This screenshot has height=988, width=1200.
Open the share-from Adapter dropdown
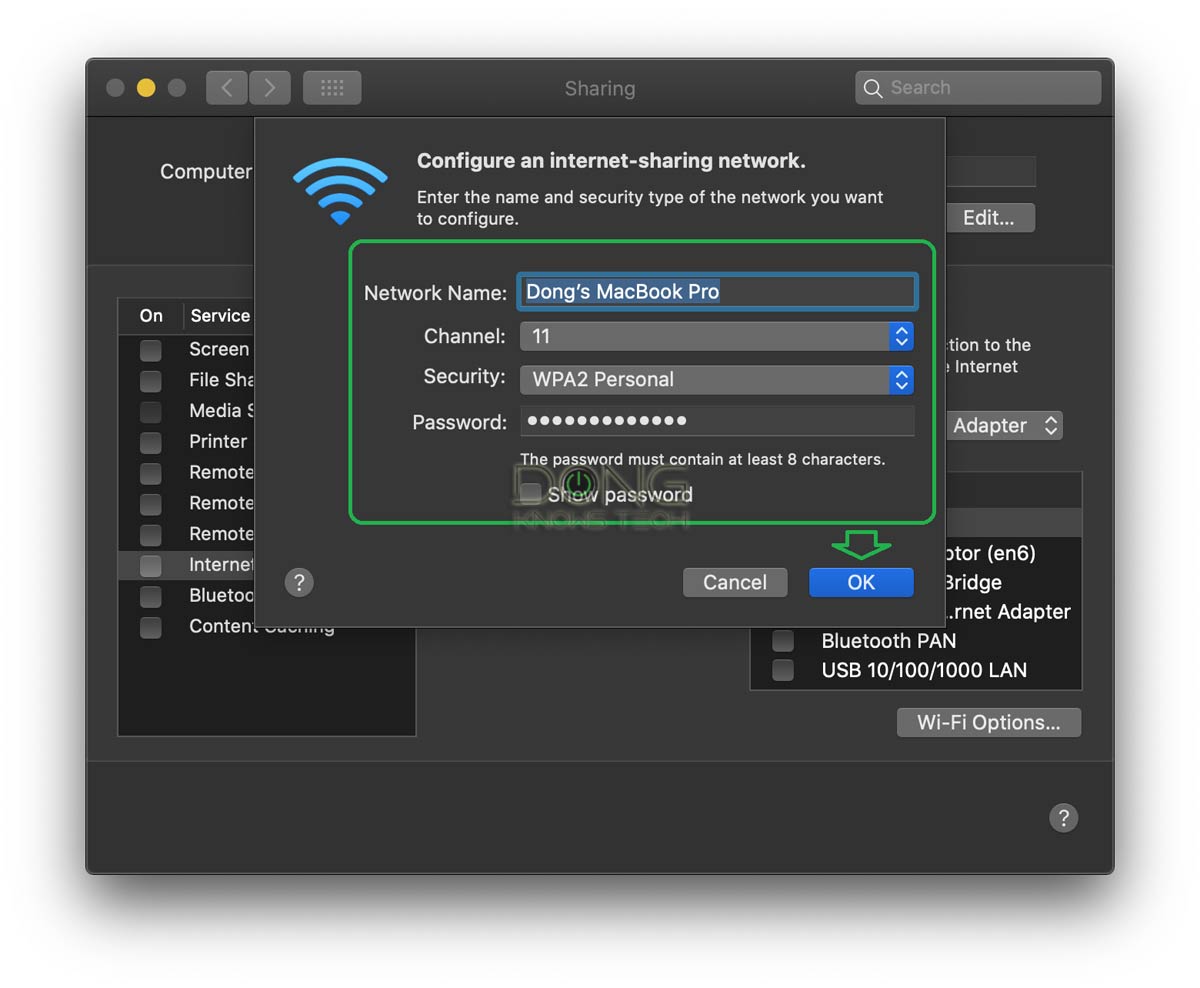pyautogui.click(x=1003, y=425)
